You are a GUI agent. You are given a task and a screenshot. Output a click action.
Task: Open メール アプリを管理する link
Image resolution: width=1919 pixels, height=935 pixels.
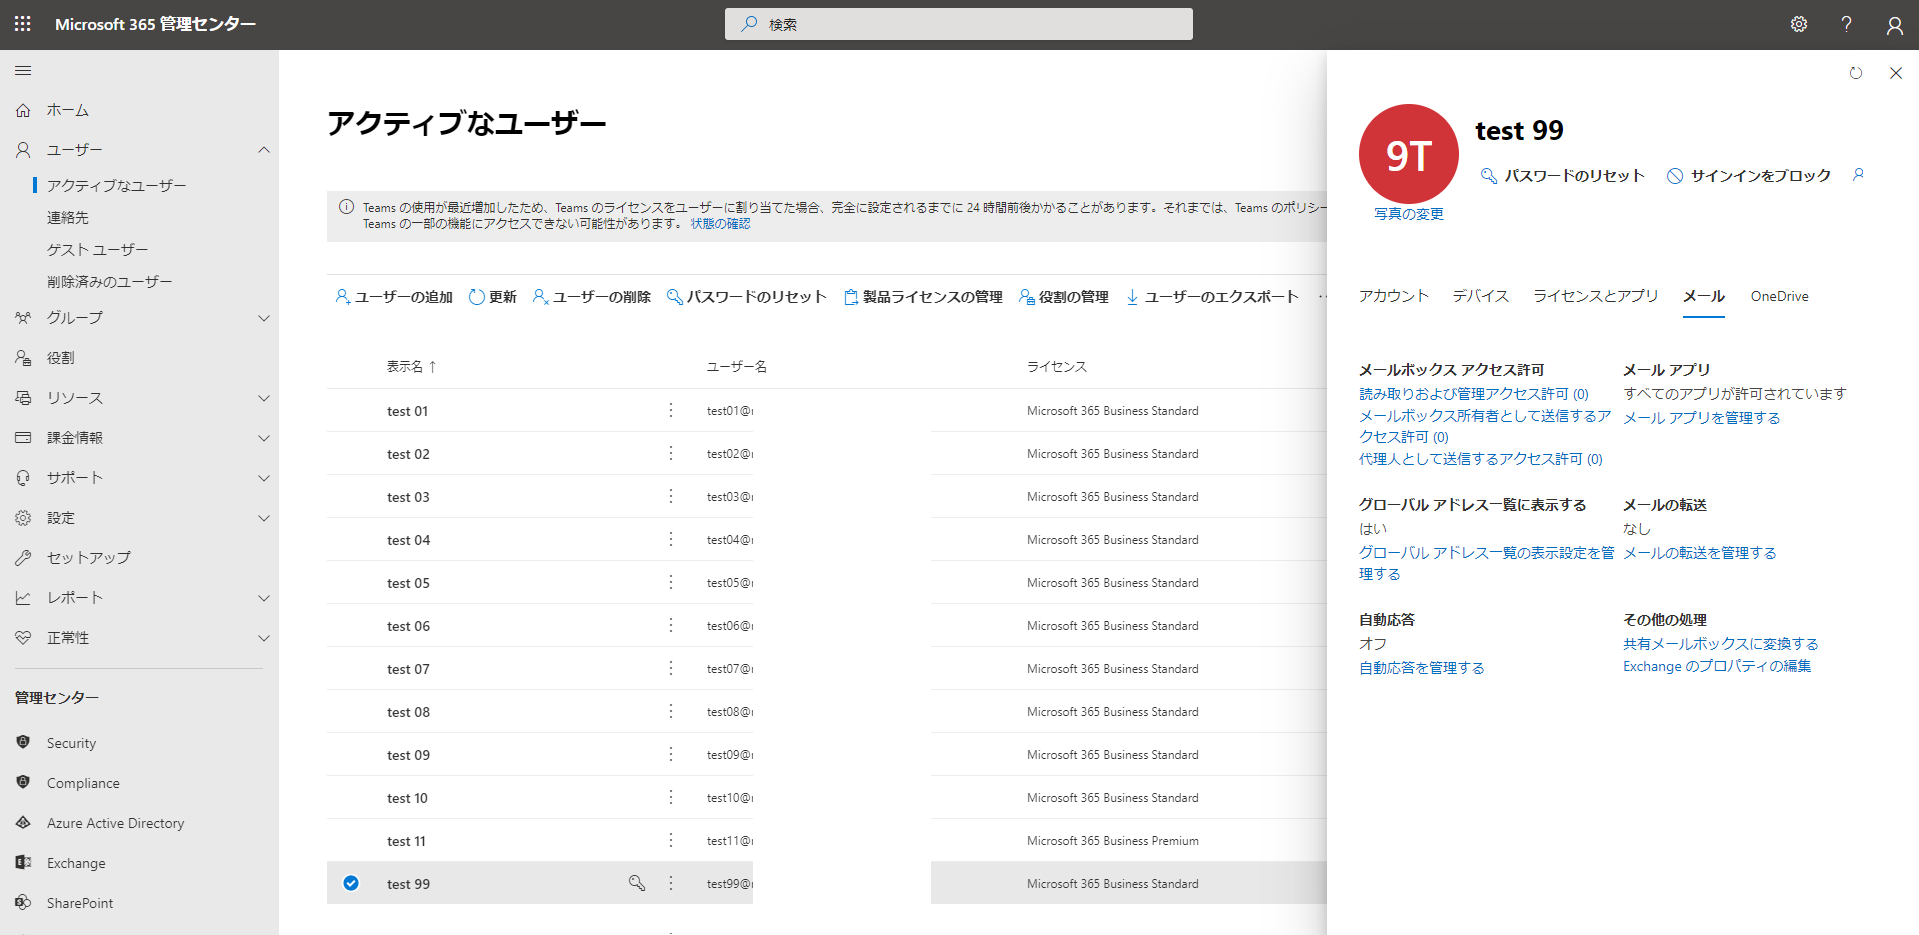pos(1702,418)
